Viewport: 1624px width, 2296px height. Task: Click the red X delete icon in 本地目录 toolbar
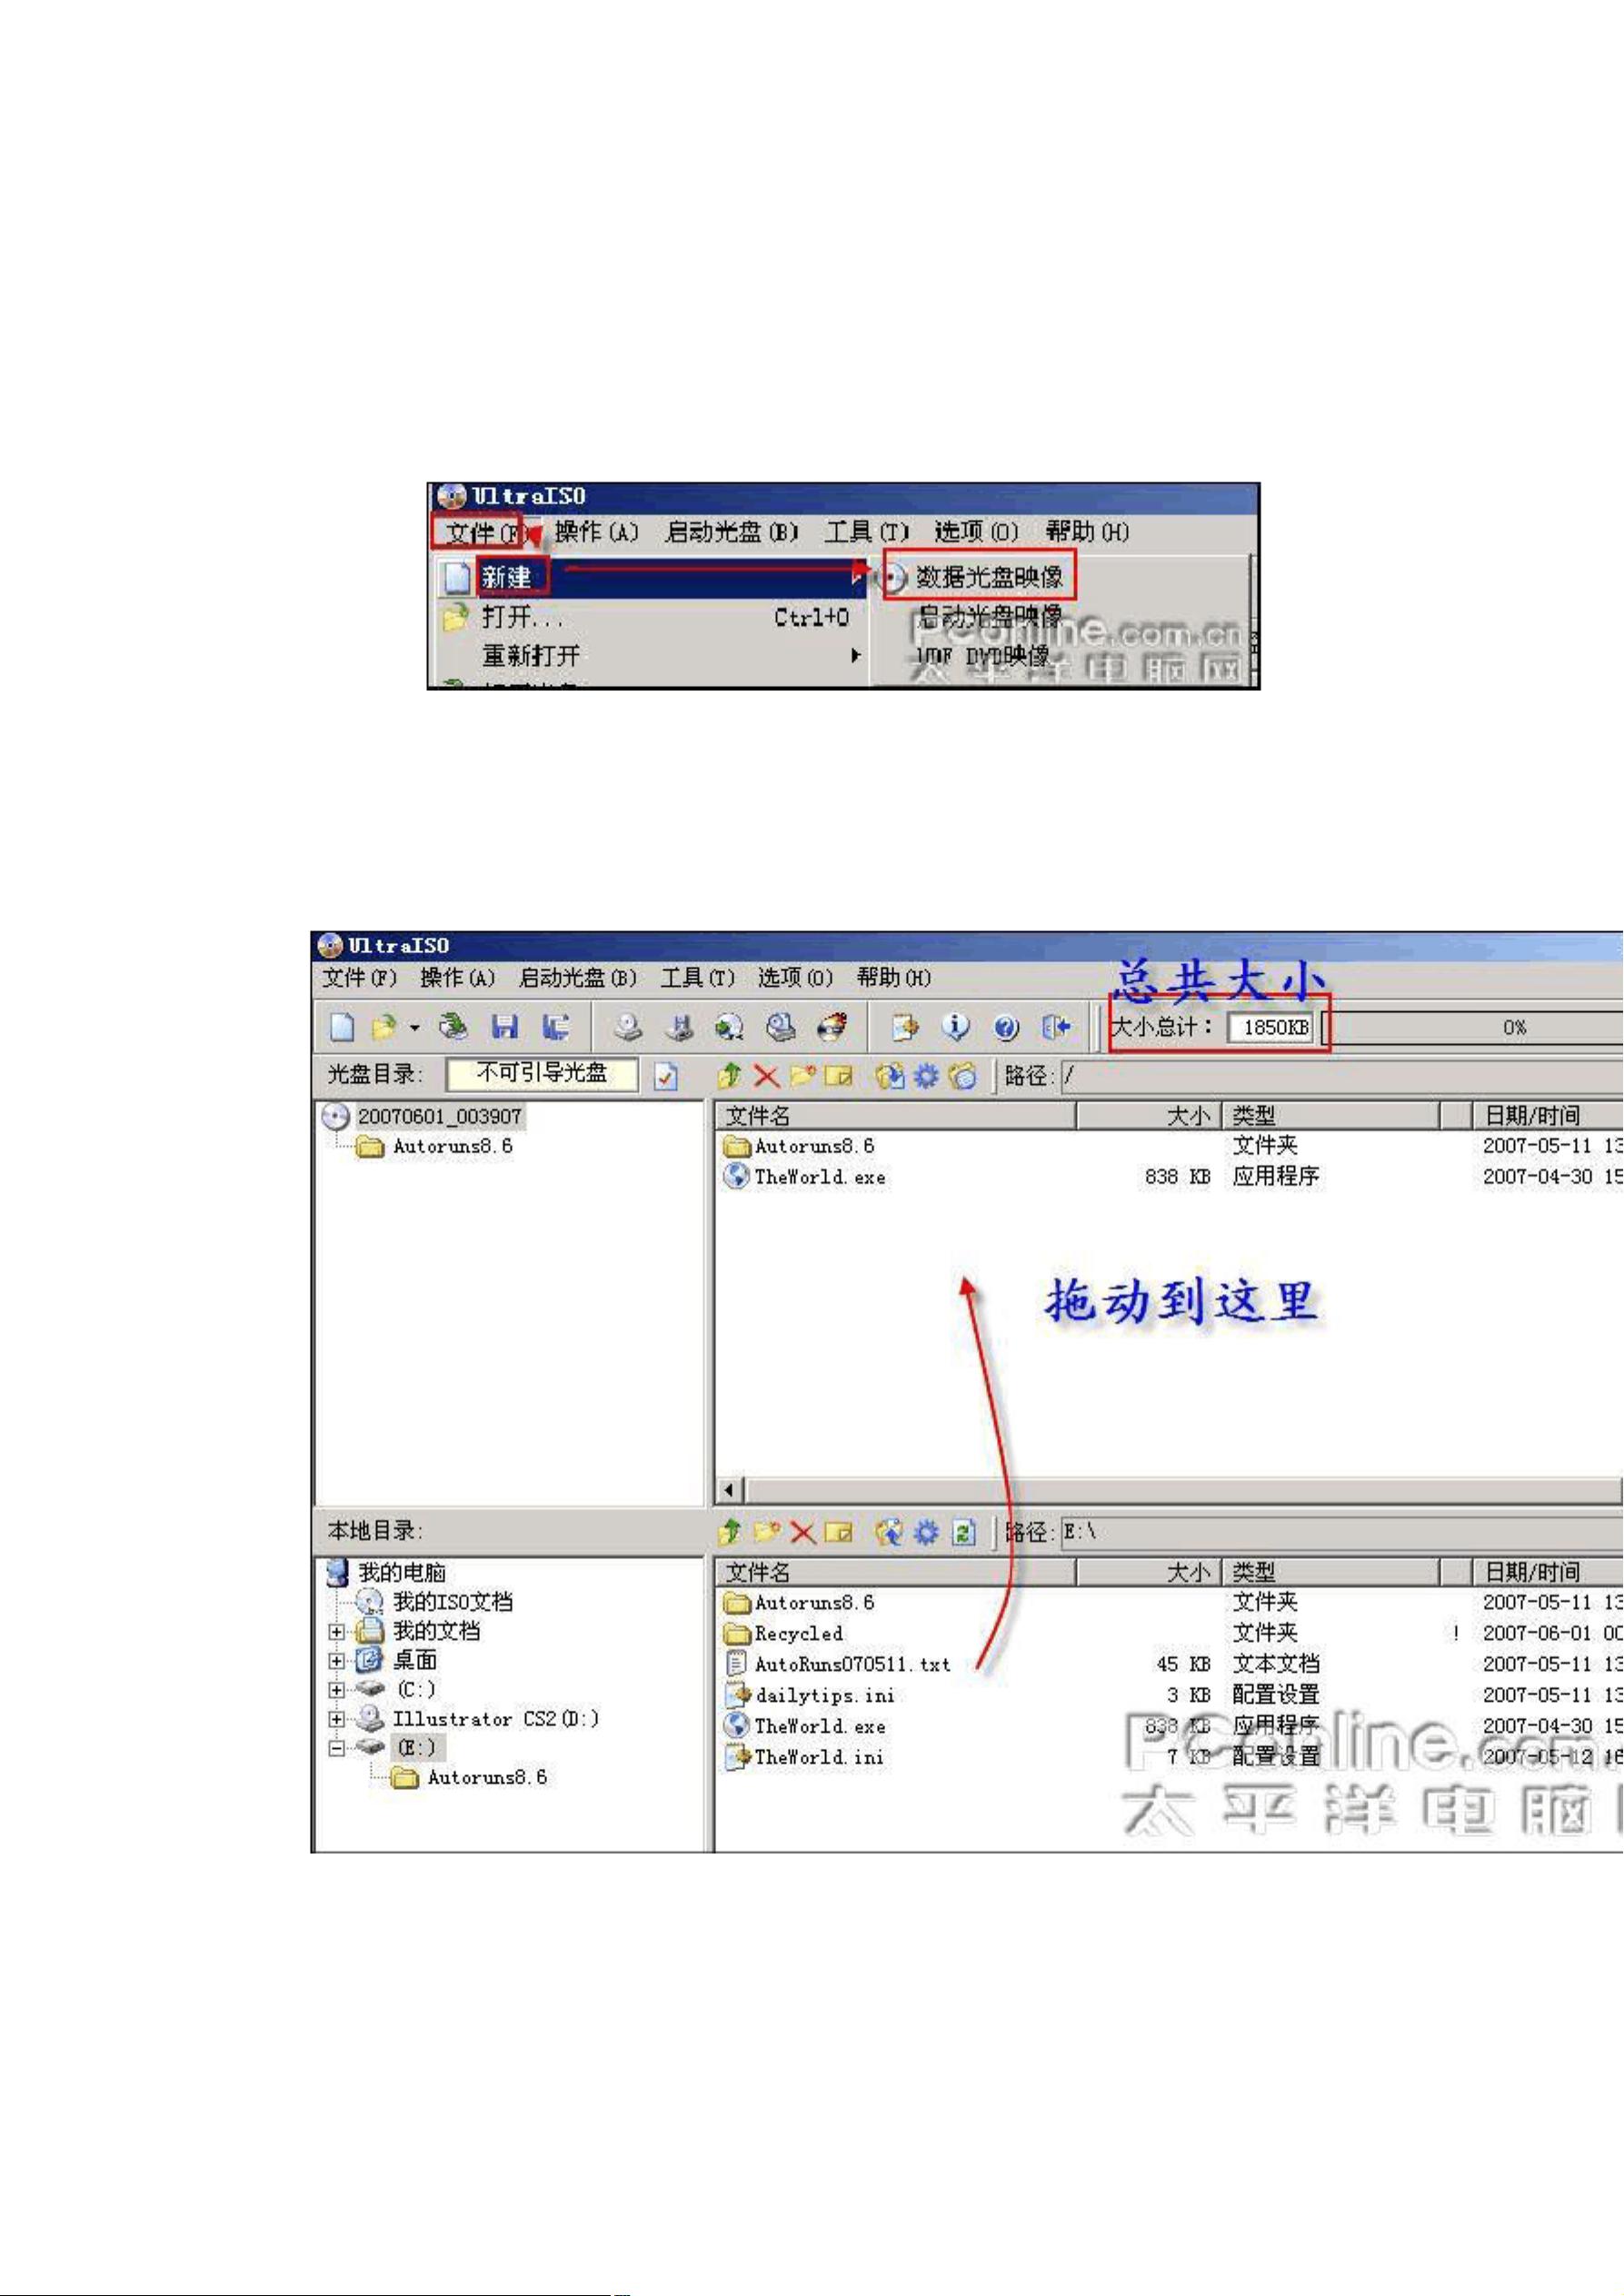[x=803, y=1532]
